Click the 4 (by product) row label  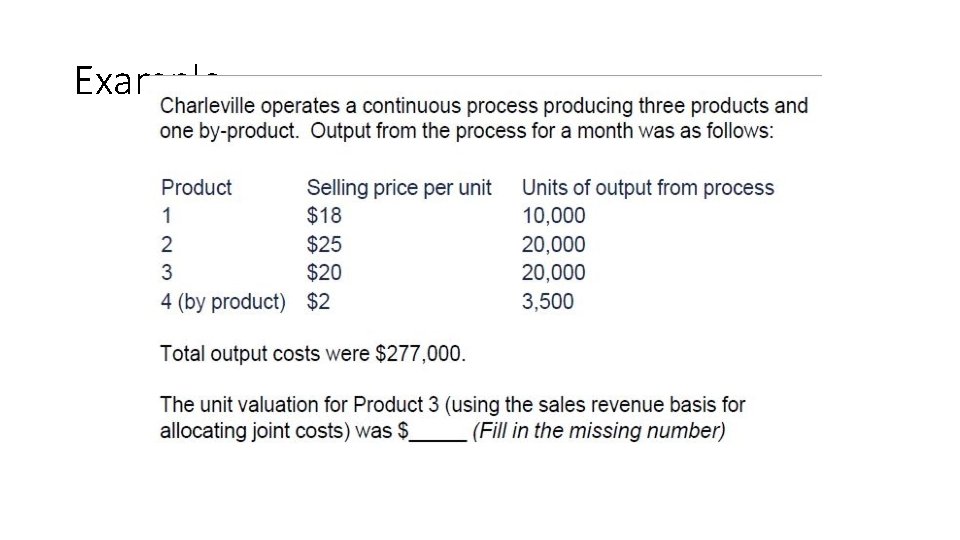223,301
